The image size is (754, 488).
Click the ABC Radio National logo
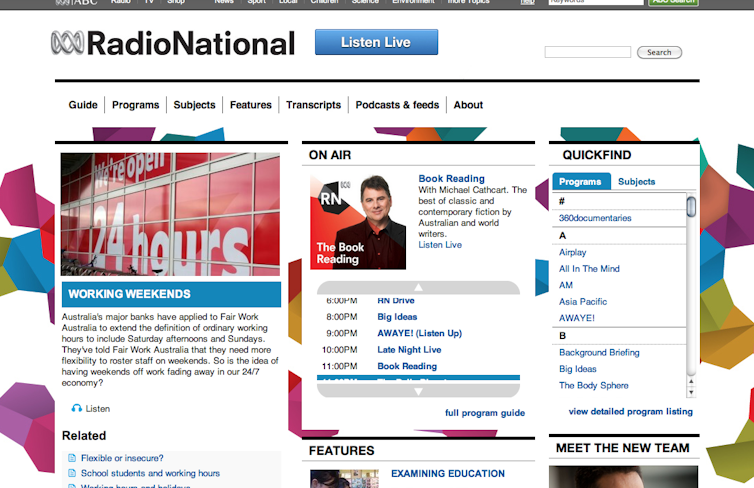pos(173,43)
